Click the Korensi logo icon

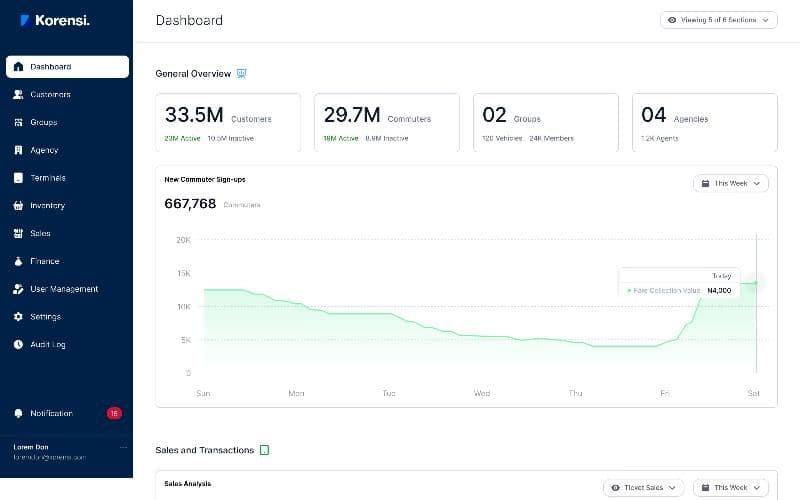pos(24,20)
